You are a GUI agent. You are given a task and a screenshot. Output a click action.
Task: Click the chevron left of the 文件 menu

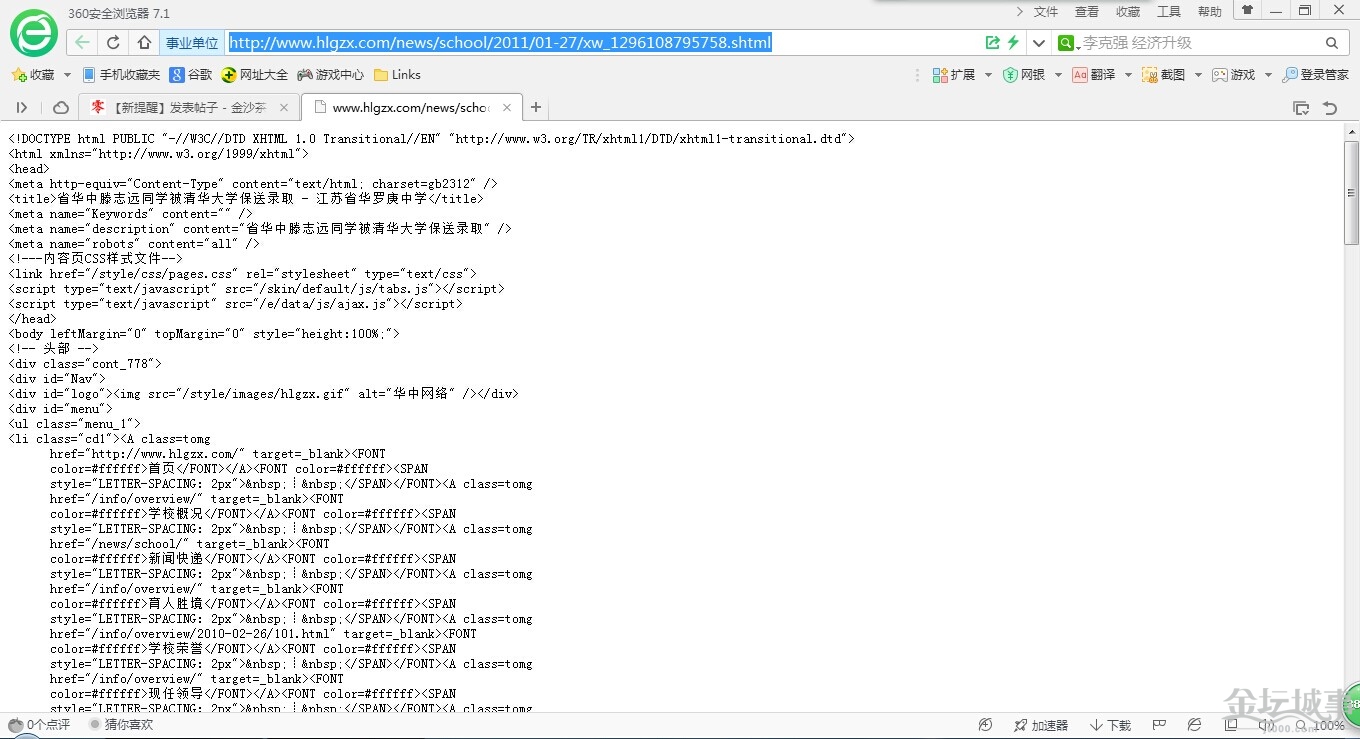(1019, 12)
